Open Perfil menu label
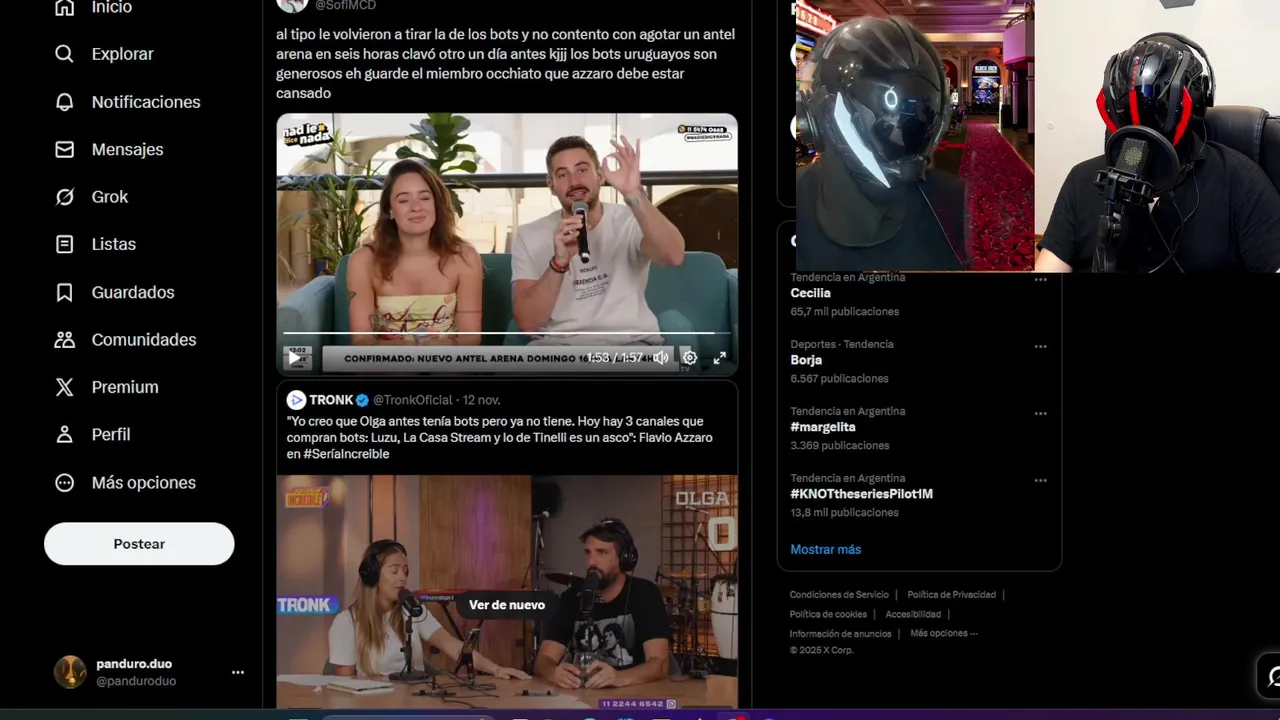The width and height of the screenshot is (1280, 720). [111, 434]
